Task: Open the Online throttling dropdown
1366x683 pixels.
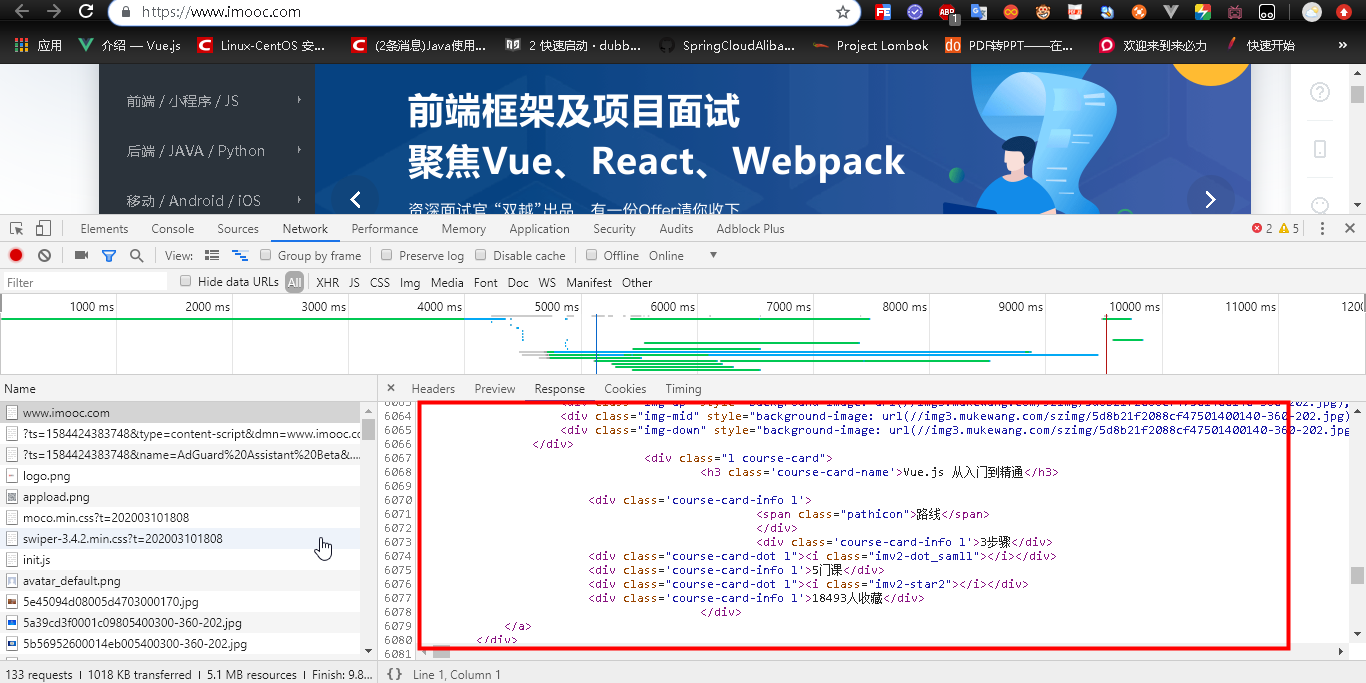Action: pyautogui.click(x=684, y=256)
